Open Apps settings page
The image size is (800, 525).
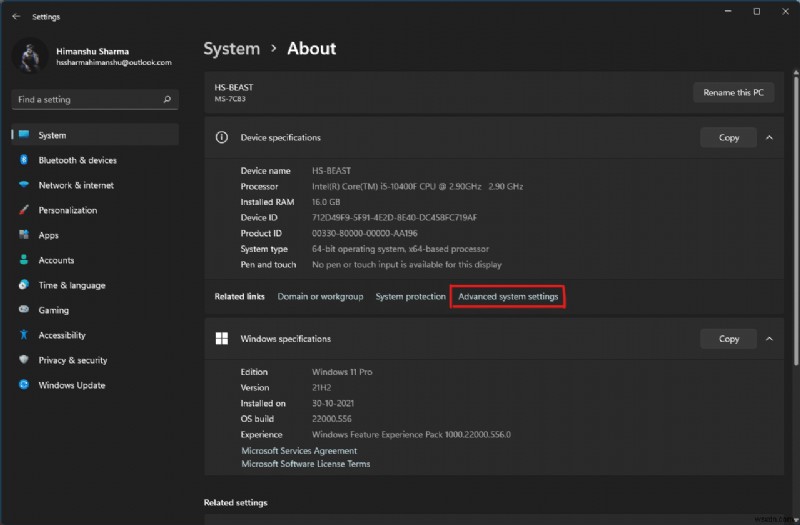click(x=95, y=235)
